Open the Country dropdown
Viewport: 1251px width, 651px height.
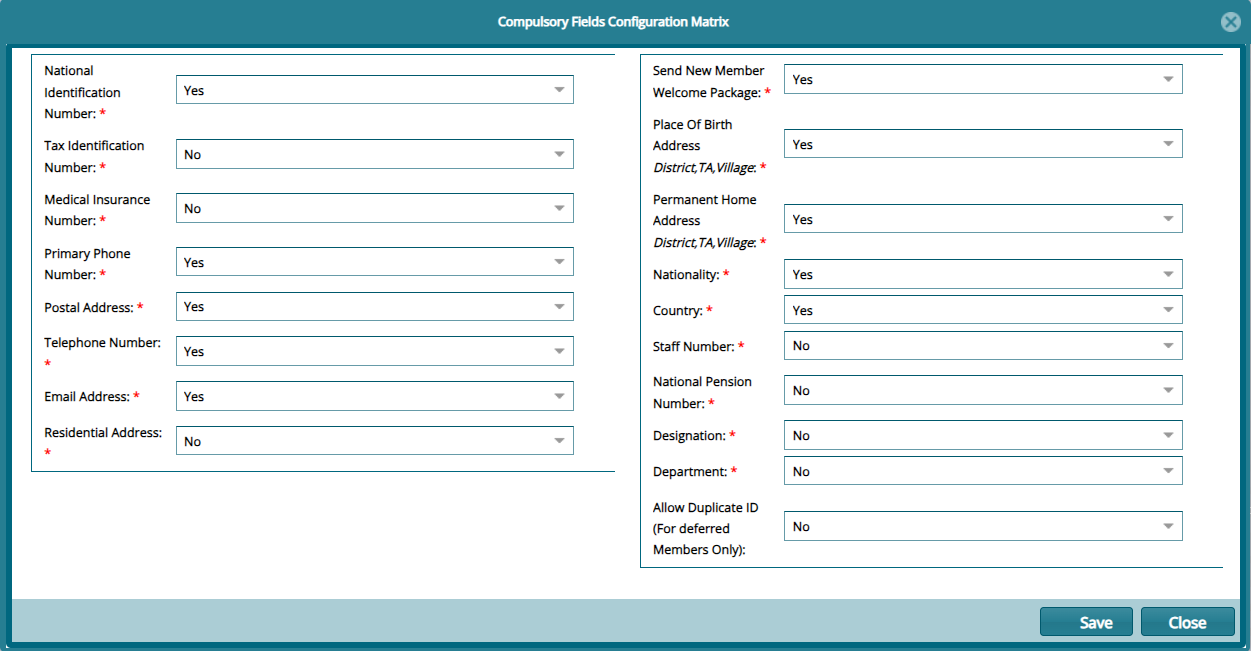point(1166,309)
